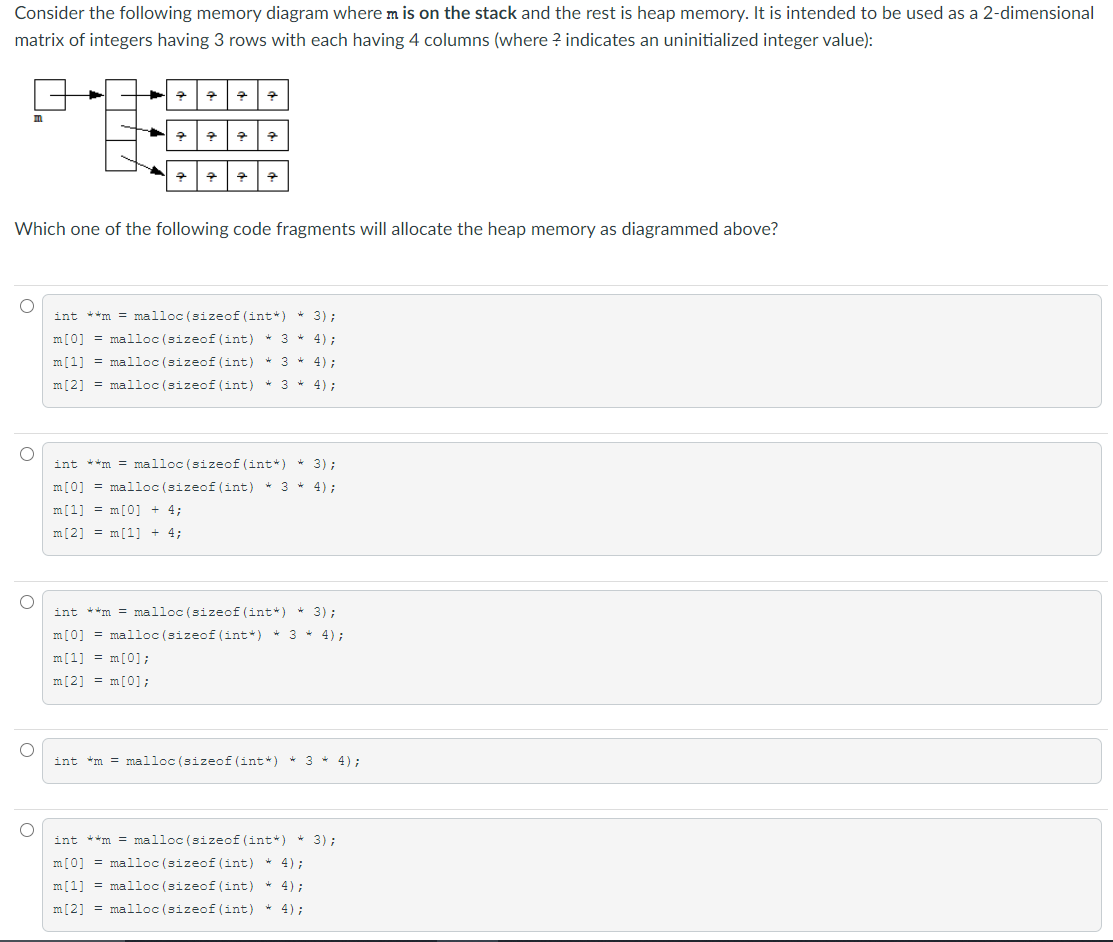Select the radio button for the first answer option
1113x942 pixels.
27,305
